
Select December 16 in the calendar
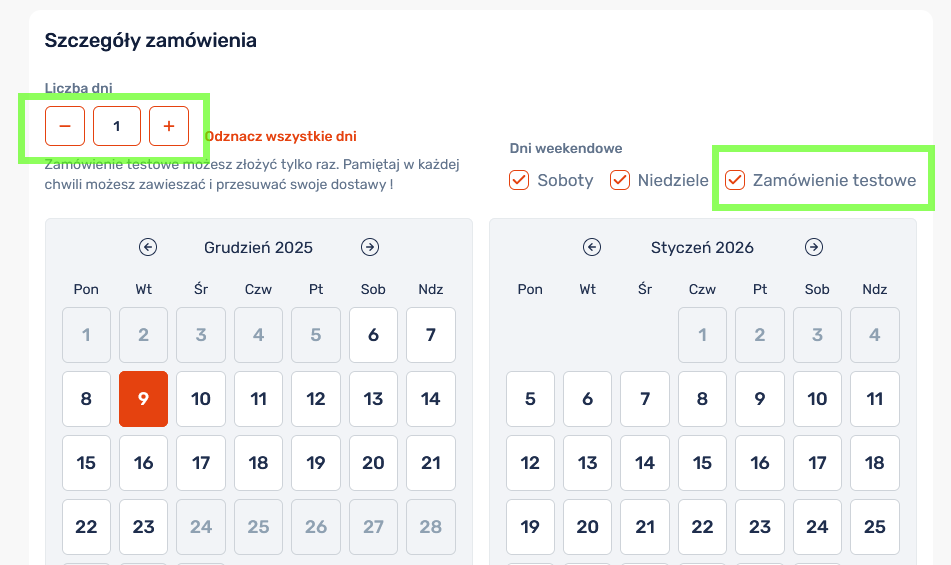click(143, 463)
